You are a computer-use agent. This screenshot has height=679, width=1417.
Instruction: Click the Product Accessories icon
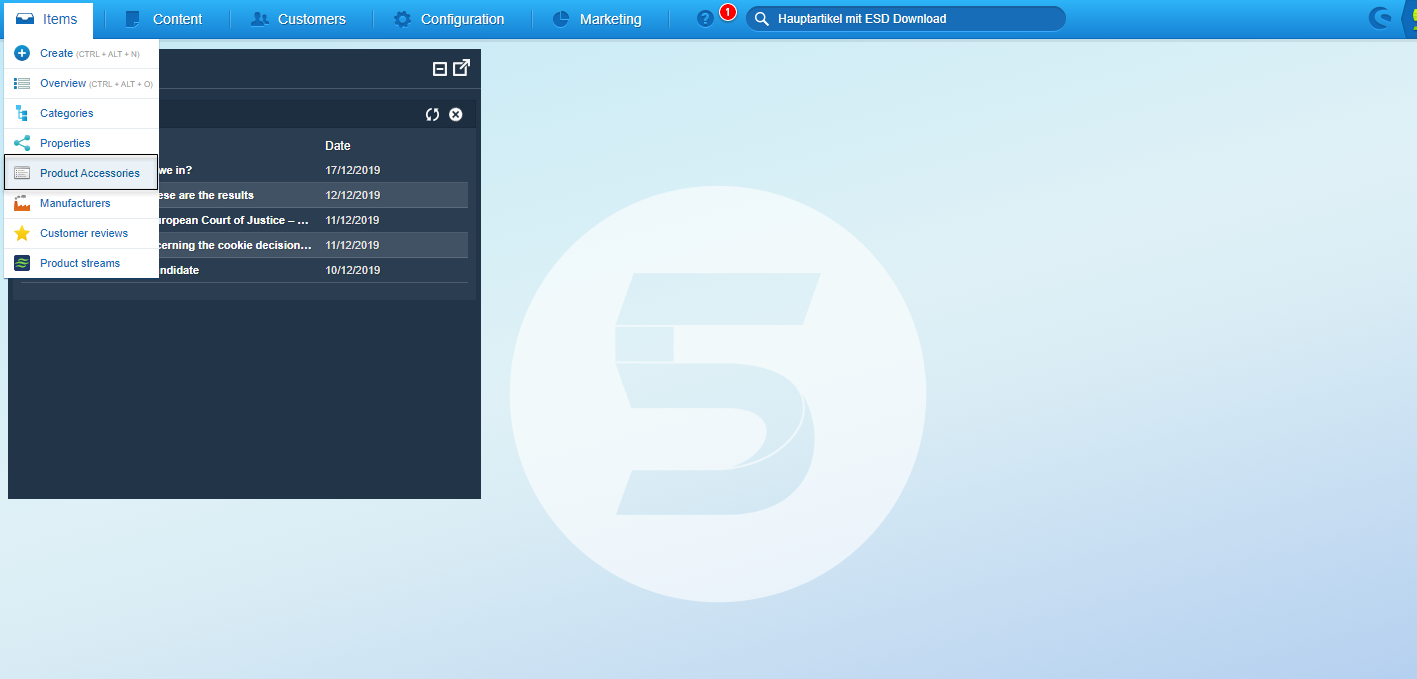[22, 173]
